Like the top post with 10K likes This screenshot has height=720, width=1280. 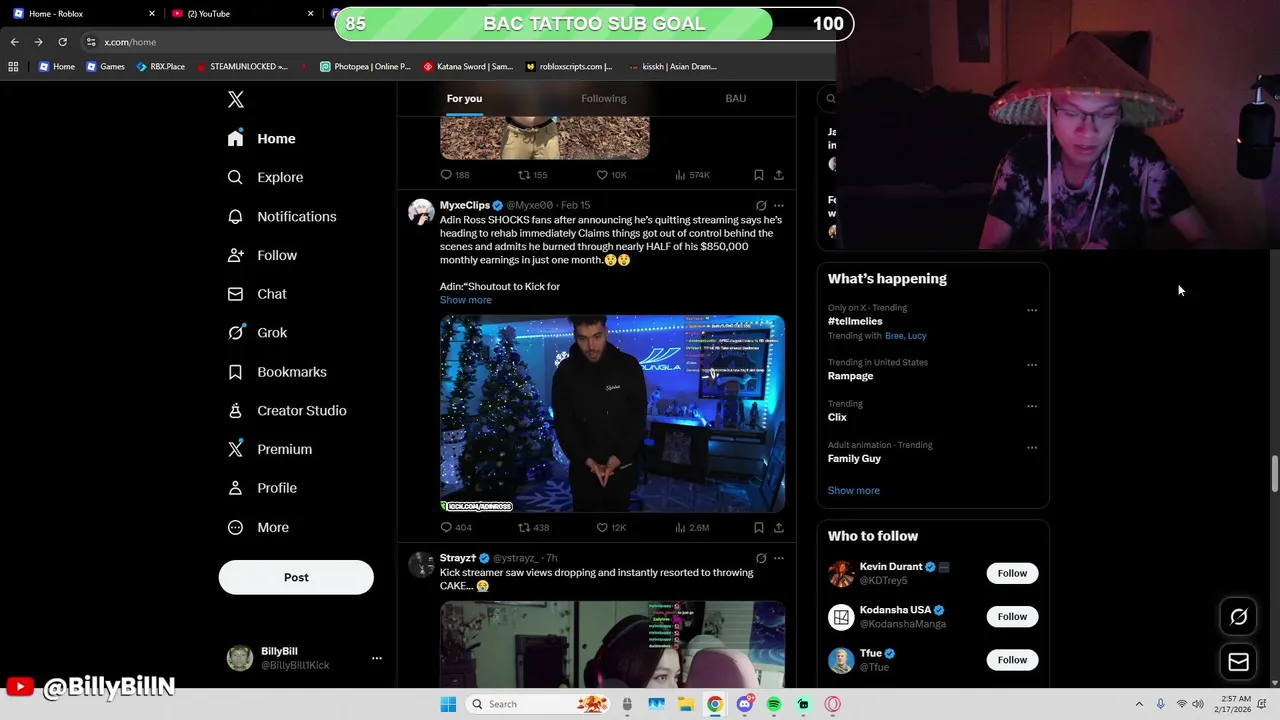click(611, 175)
